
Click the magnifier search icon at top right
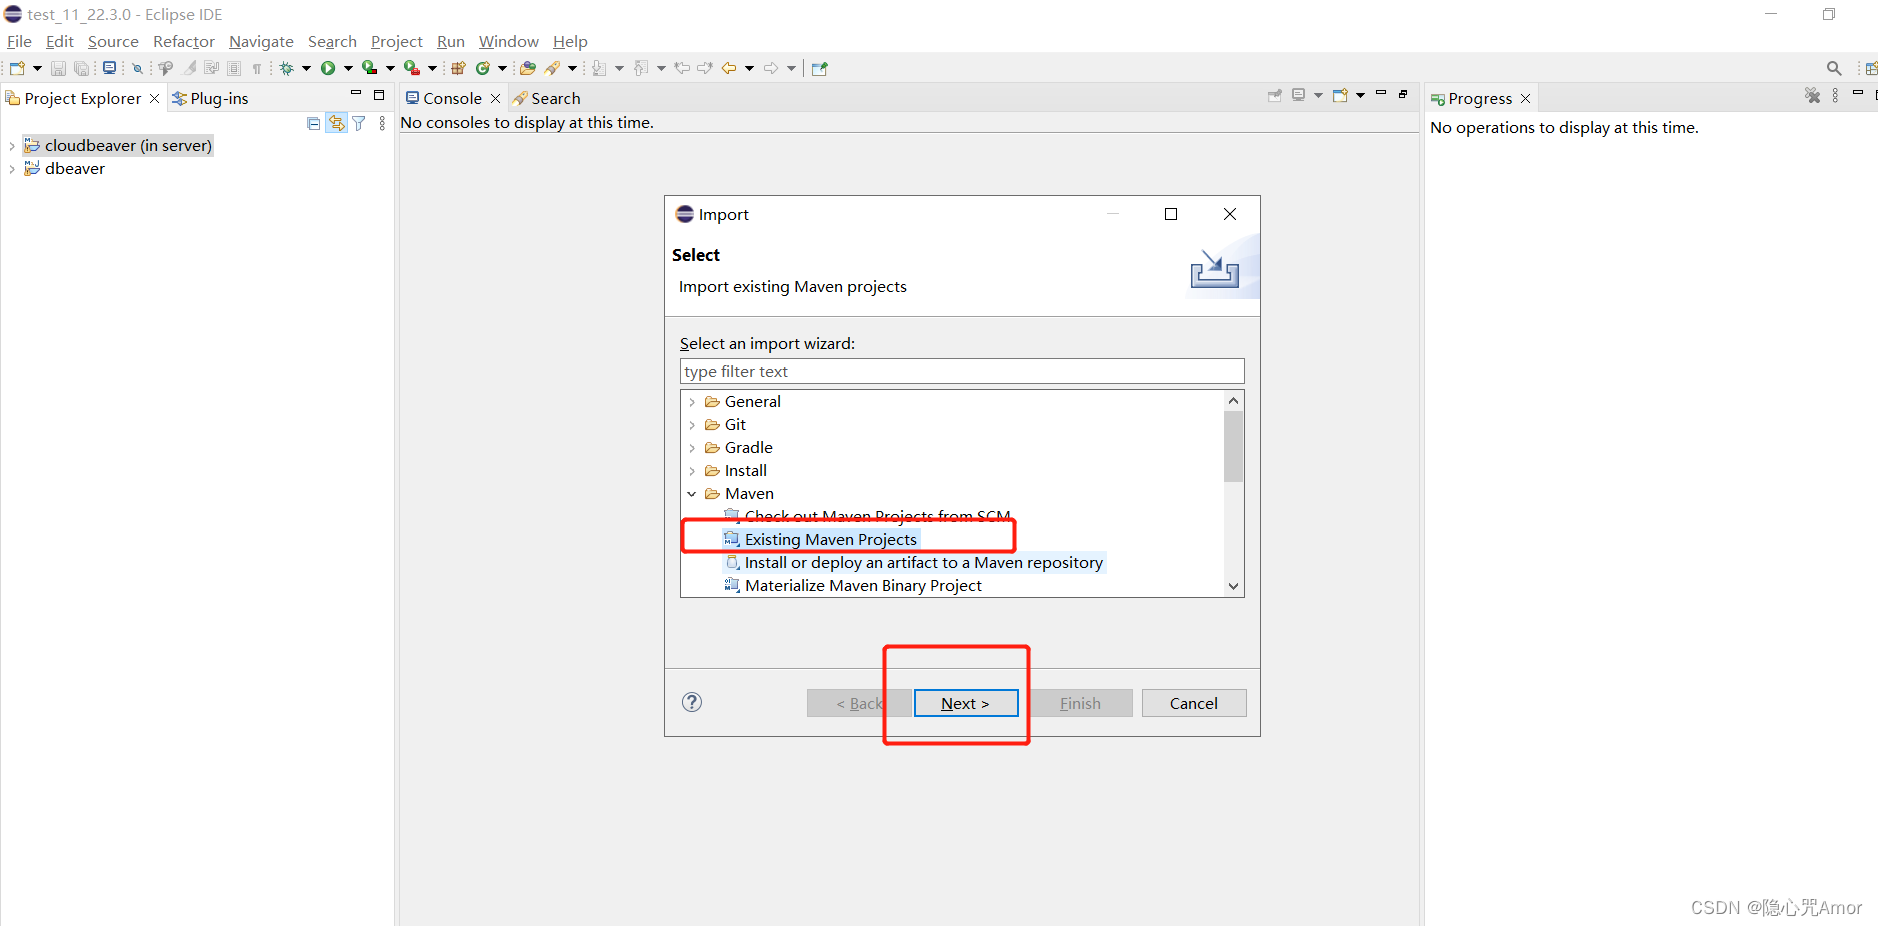[x=1834, y=68]
